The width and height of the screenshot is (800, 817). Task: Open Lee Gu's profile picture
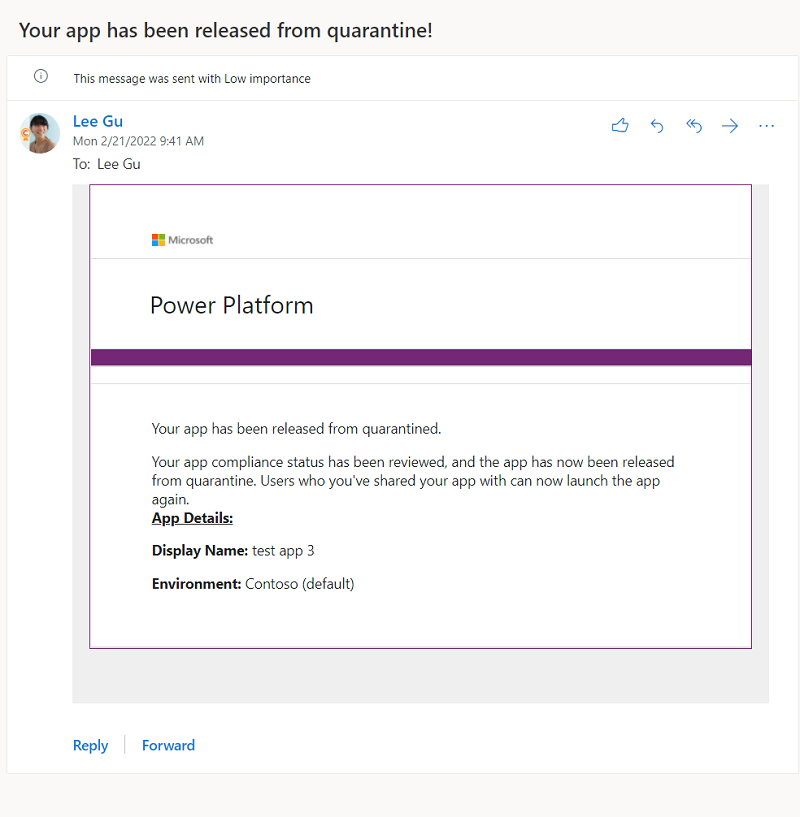pos(40,133)
